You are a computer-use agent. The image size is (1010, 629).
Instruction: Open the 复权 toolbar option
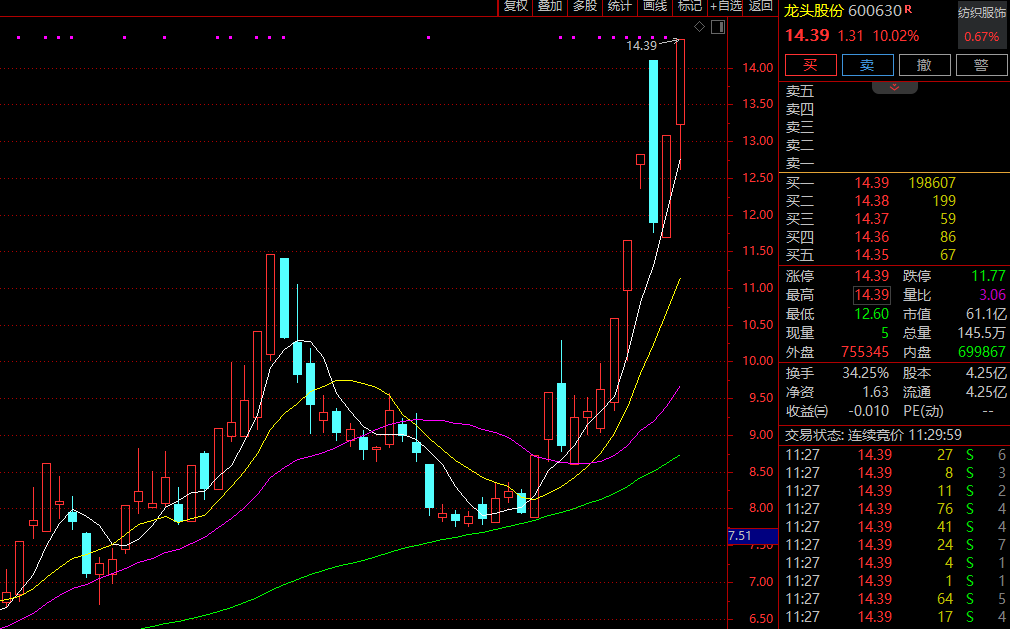click(x=516, y=6)
